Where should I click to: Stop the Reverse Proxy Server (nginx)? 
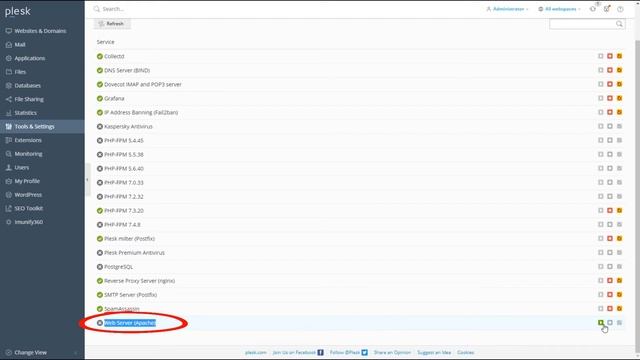click(x=610, y=280)
